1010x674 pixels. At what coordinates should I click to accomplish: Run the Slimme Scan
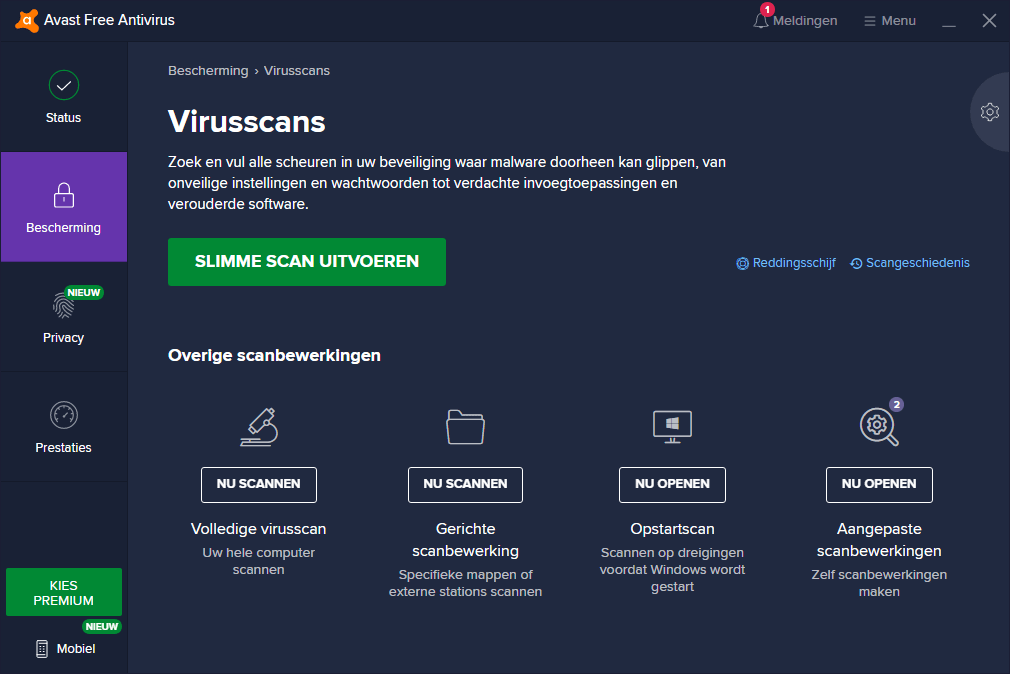[x=306, y=261]
